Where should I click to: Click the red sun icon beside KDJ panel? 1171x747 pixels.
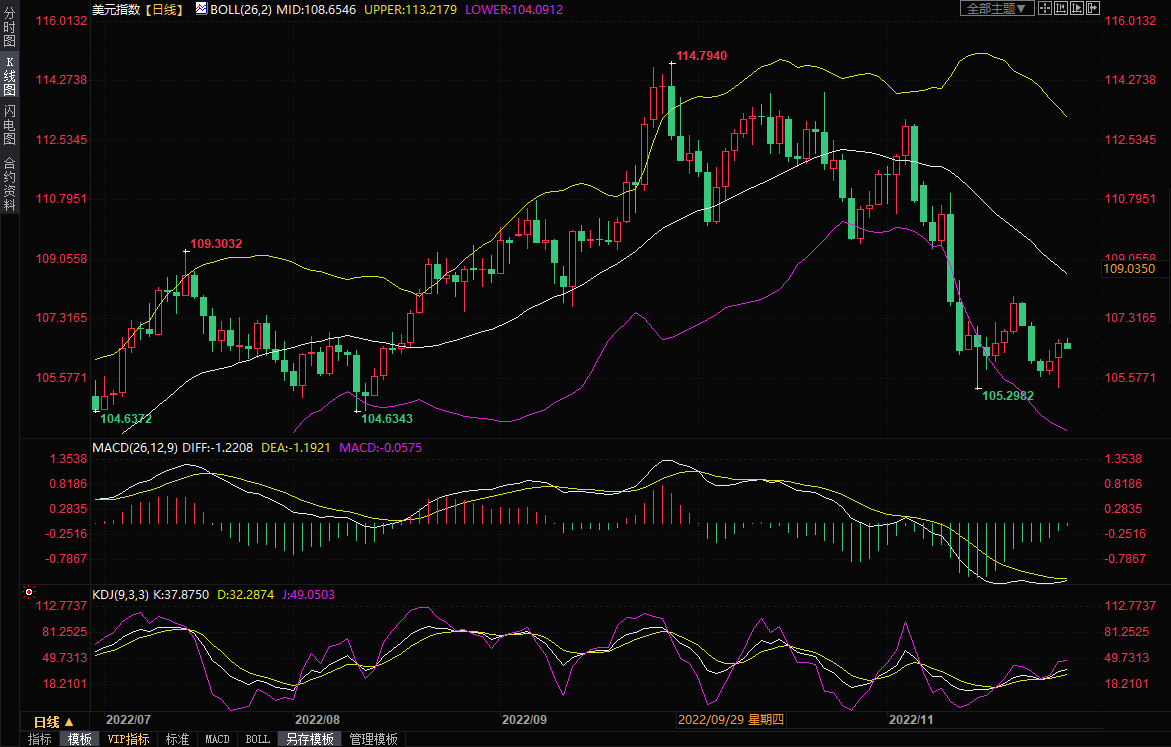coord(29,592)
